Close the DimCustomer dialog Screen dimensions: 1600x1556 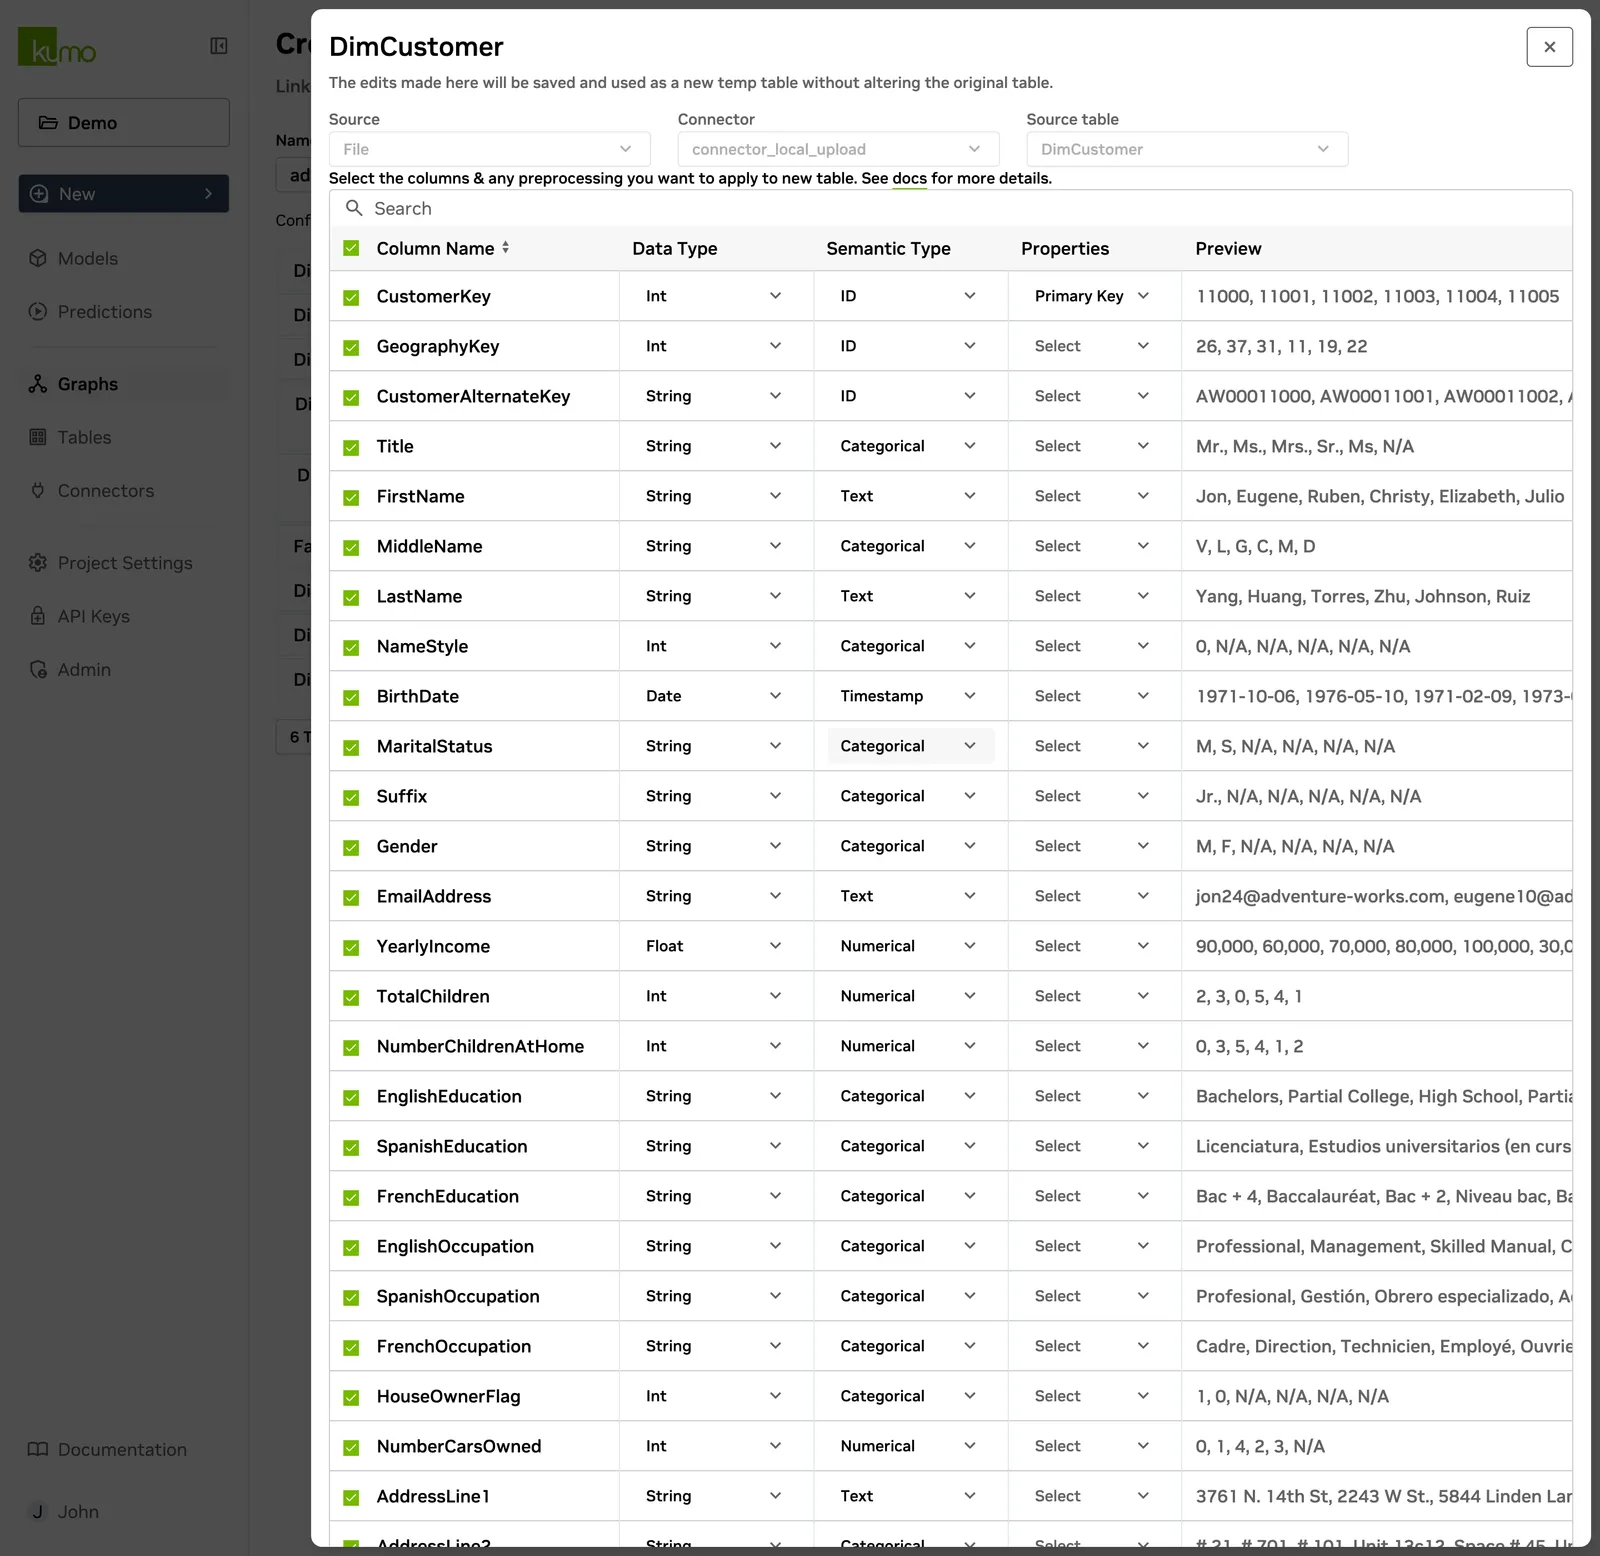pyautogui.click(x=1549, y=47)
